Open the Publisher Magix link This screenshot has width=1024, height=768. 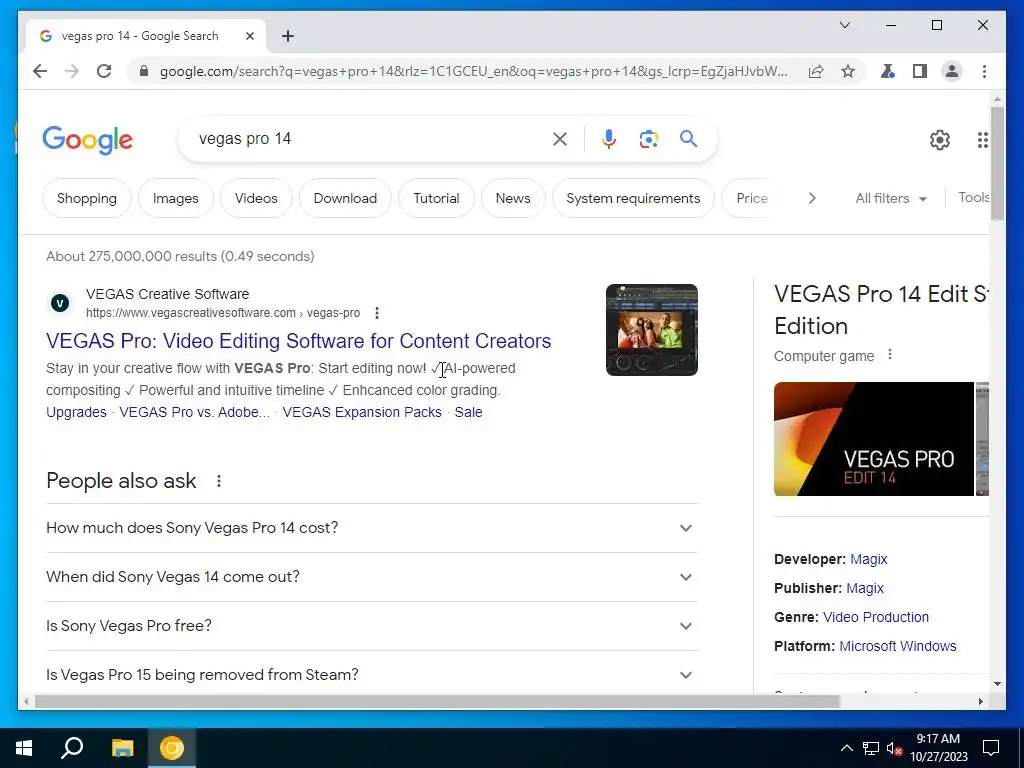[865, 588]
